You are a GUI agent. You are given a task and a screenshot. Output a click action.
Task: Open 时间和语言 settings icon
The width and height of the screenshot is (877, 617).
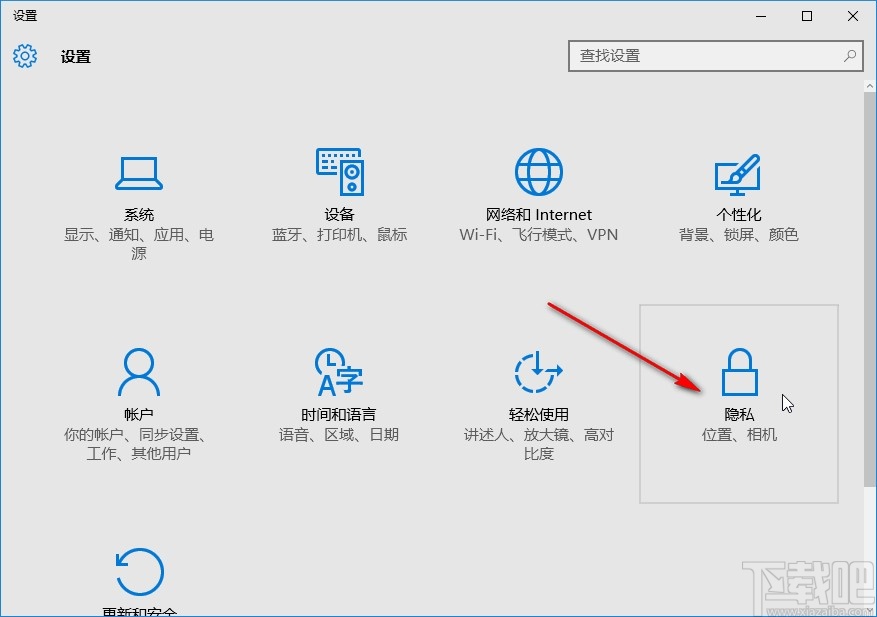[x=337, y=372]
